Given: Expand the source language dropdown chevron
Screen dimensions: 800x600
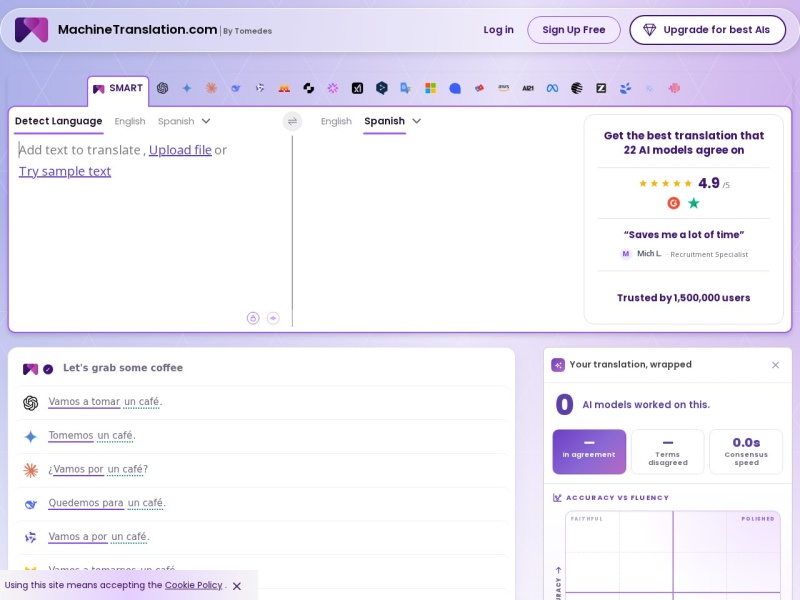Looking at the screenshot, I should pos(206,121).
